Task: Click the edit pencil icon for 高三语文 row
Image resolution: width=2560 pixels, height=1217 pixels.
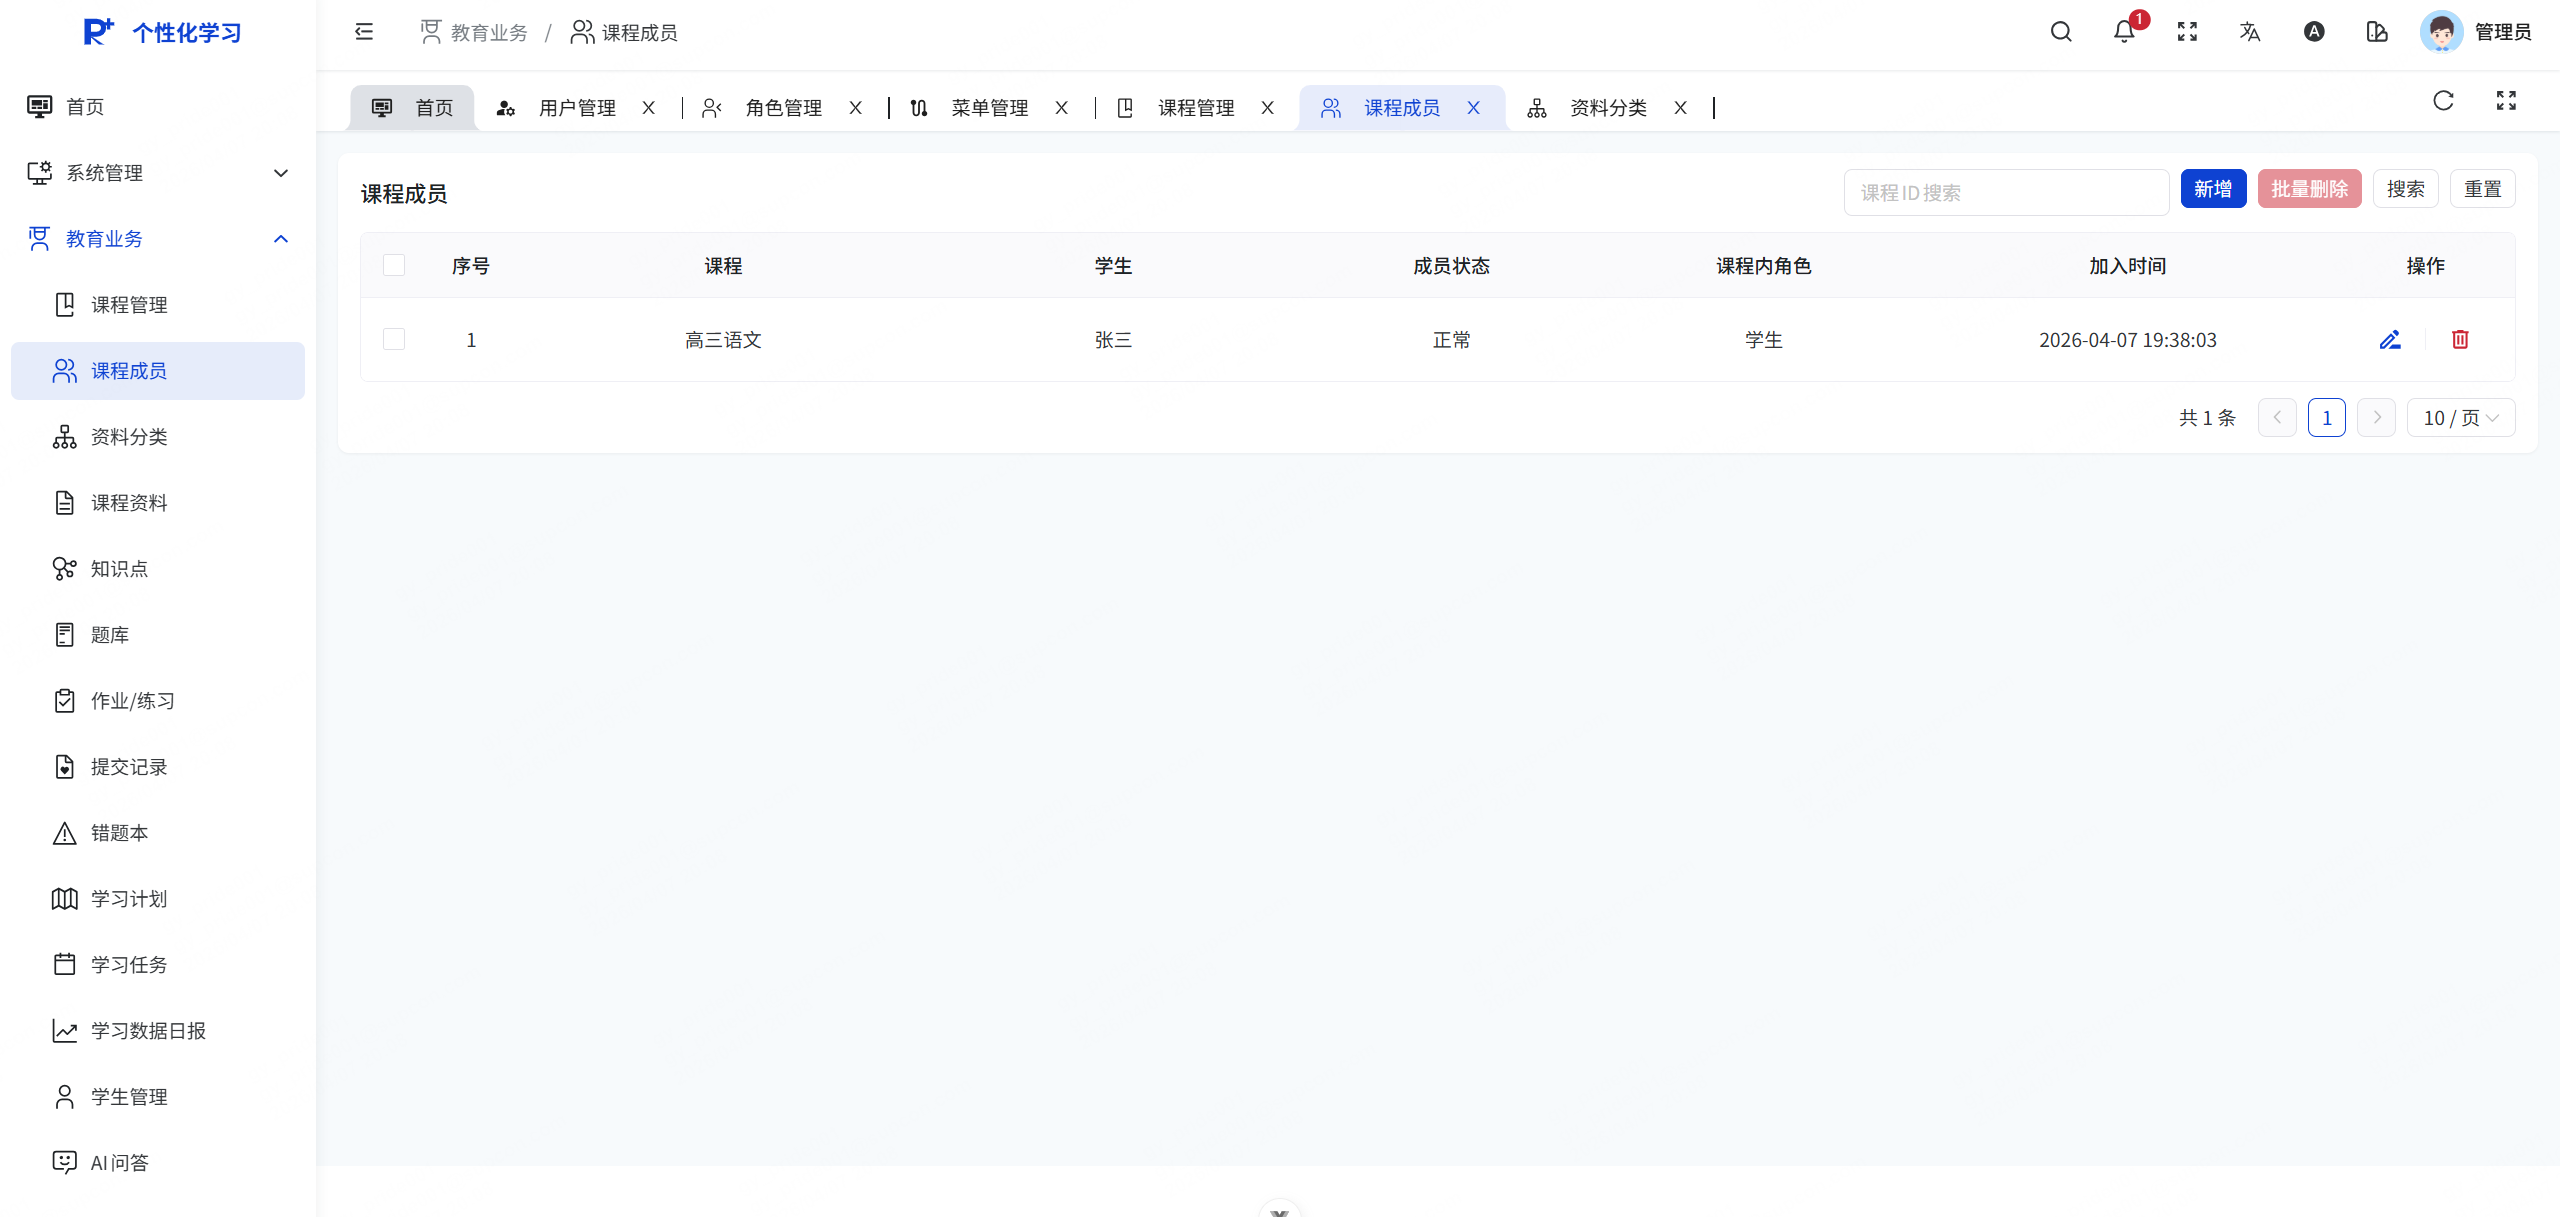Action: pos(2390,340)
